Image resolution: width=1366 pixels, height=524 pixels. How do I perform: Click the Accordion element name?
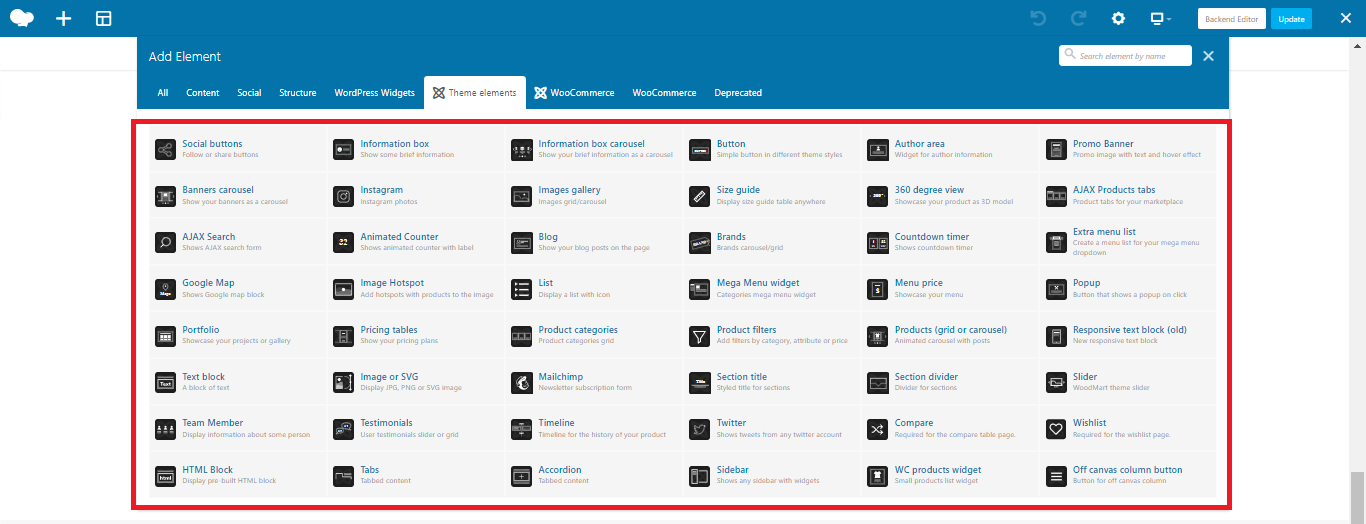560,470
